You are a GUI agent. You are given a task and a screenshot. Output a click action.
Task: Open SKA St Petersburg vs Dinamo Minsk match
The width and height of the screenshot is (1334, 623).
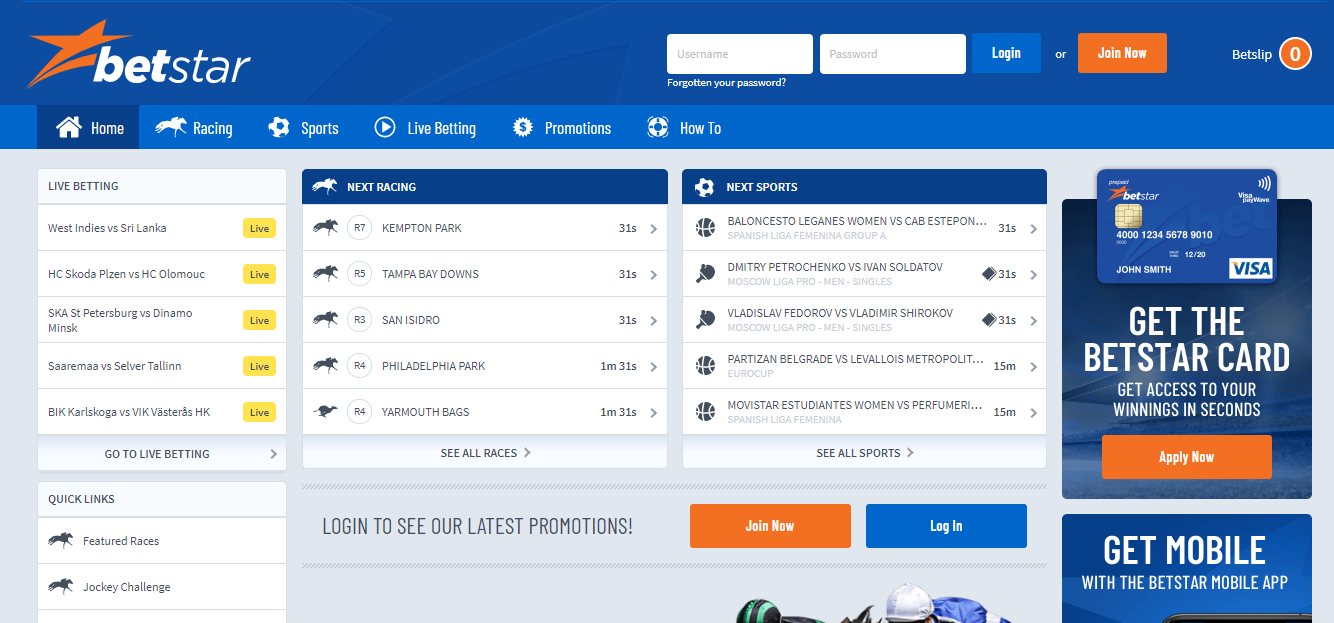pyautogui.click(x=162, y=320)
